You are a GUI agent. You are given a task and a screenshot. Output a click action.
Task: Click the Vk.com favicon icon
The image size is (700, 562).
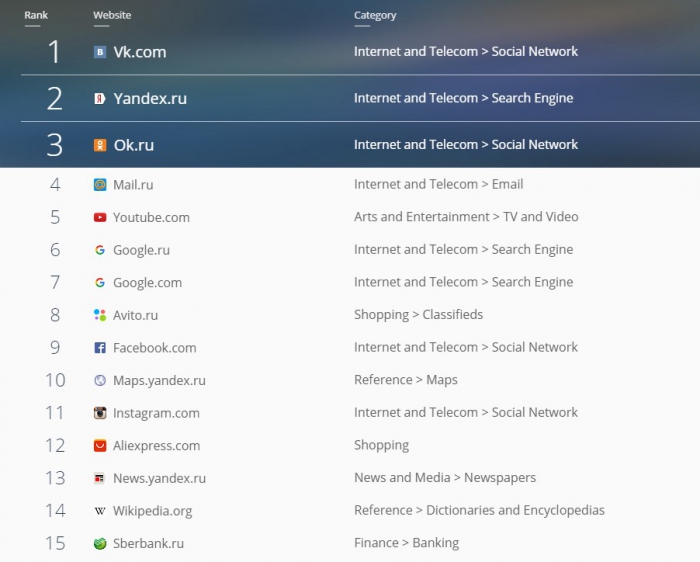[100, 52]
